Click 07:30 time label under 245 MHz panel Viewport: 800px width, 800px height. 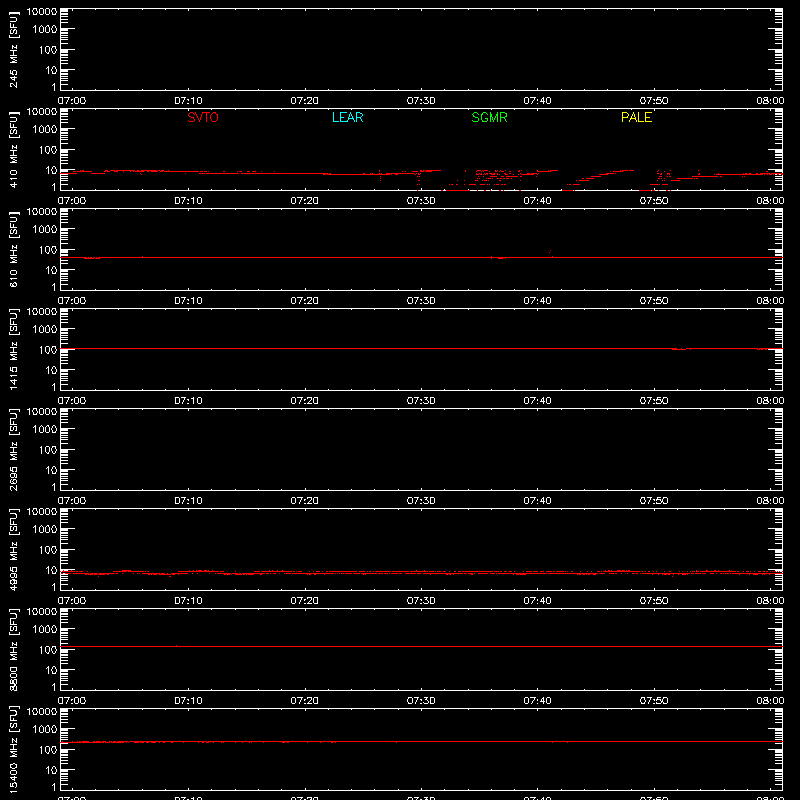(421, 101)
